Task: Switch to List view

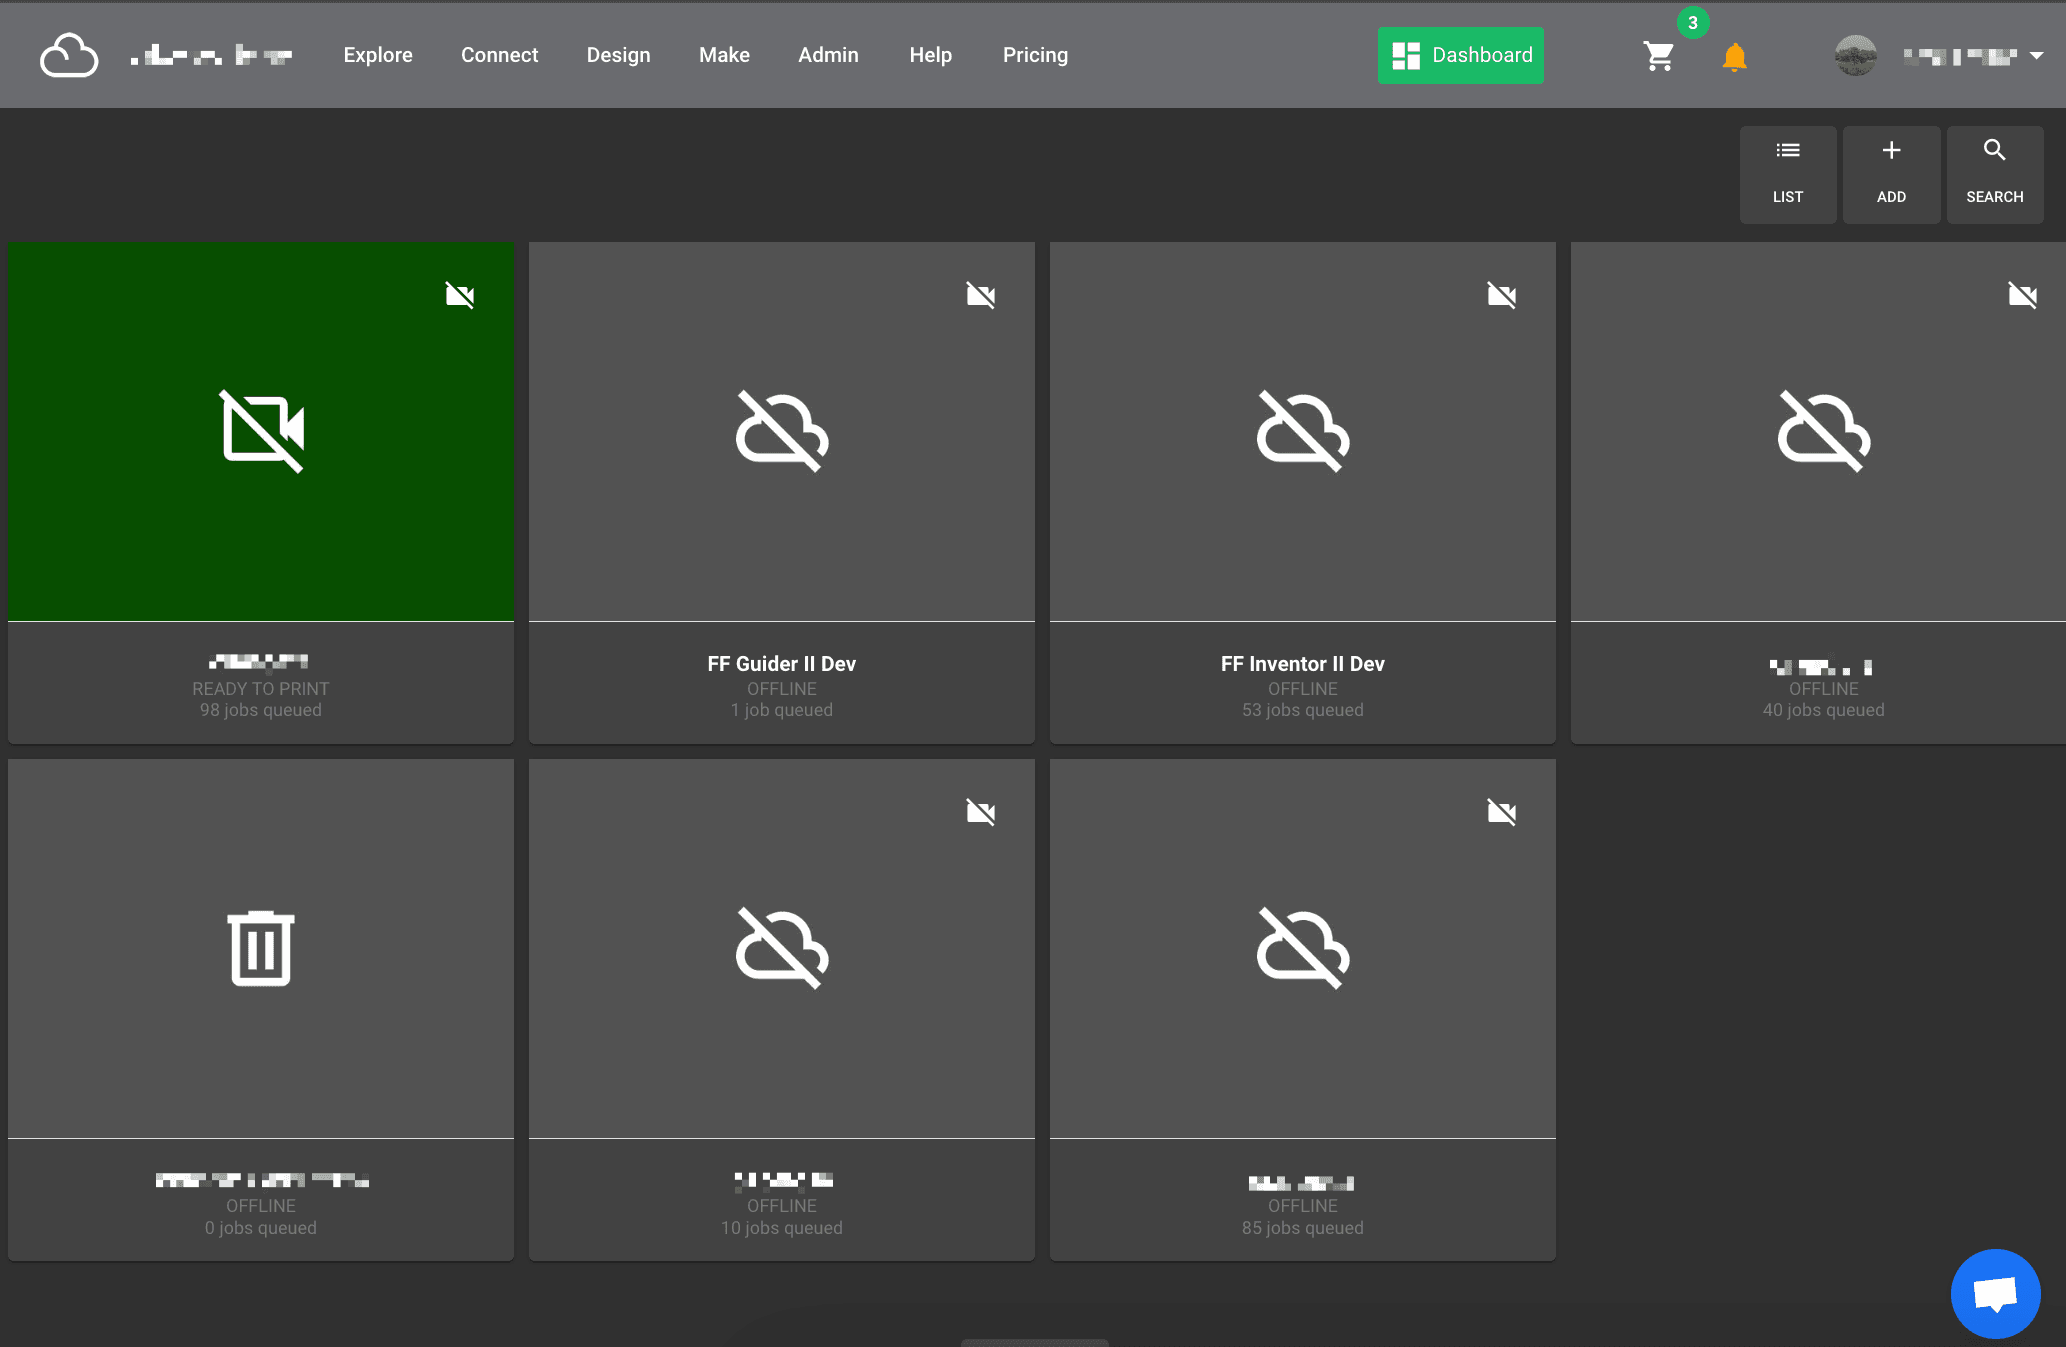Action: (x=1788, y=173)
